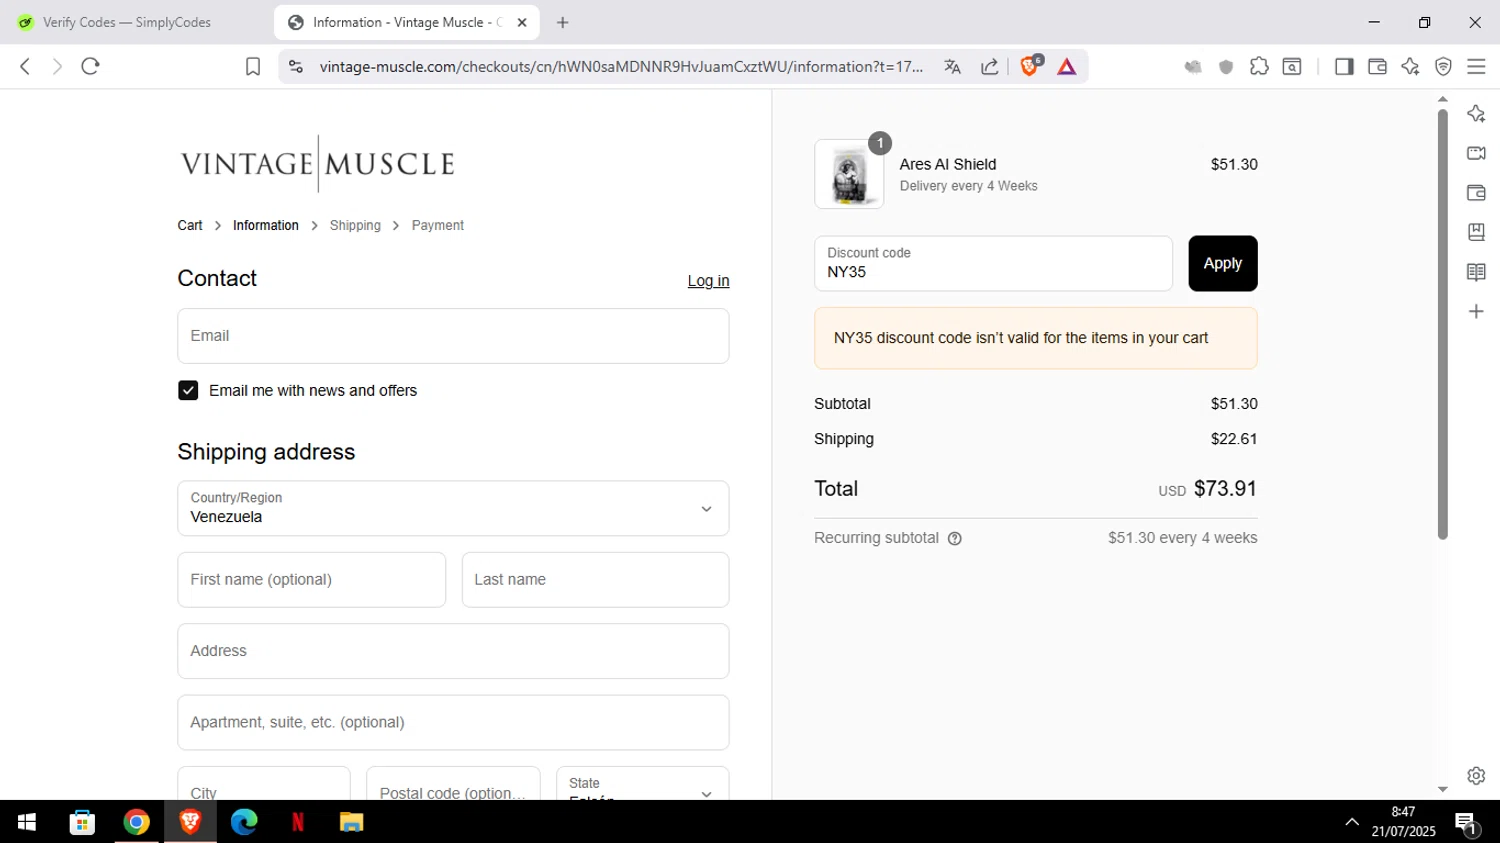Click the Apartment, suite, etc. field
The height and width of the screenshot is (843, 1500).
pyautogui.click(x=453, y=722)
